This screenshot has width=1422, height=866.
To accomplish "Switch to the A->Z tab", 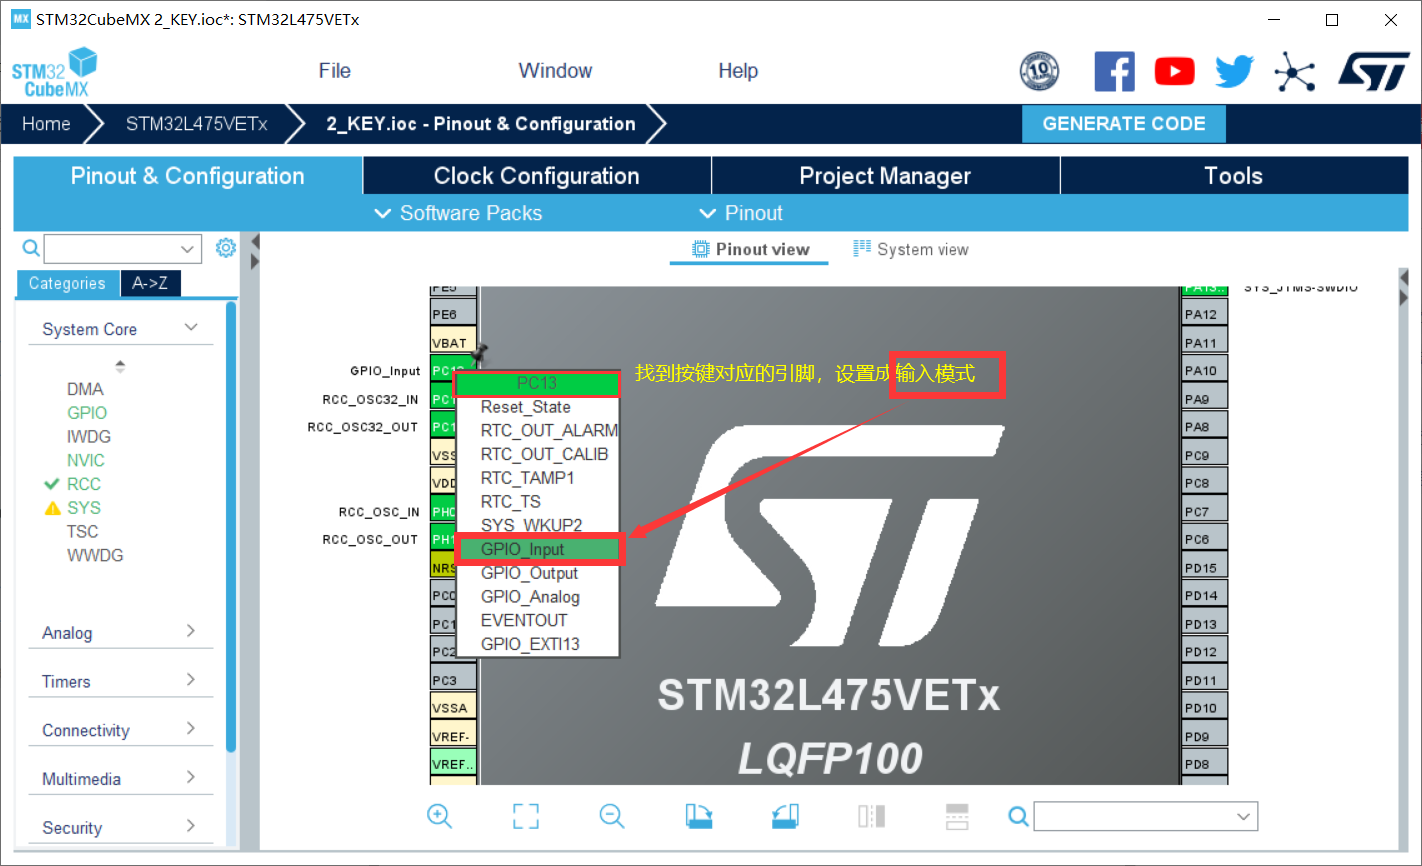I will click(150, 284).
